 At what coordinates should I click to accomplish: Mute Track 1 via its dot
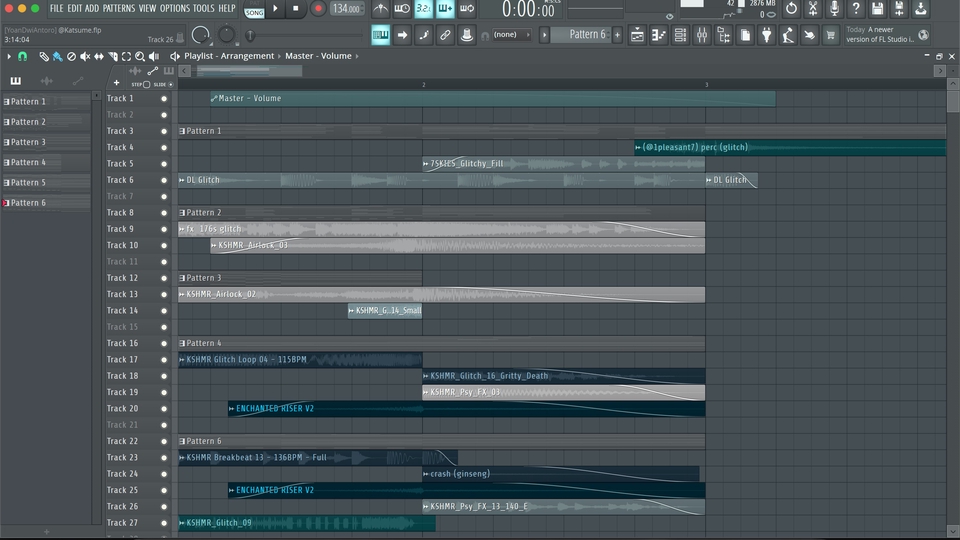pos(163,99)
